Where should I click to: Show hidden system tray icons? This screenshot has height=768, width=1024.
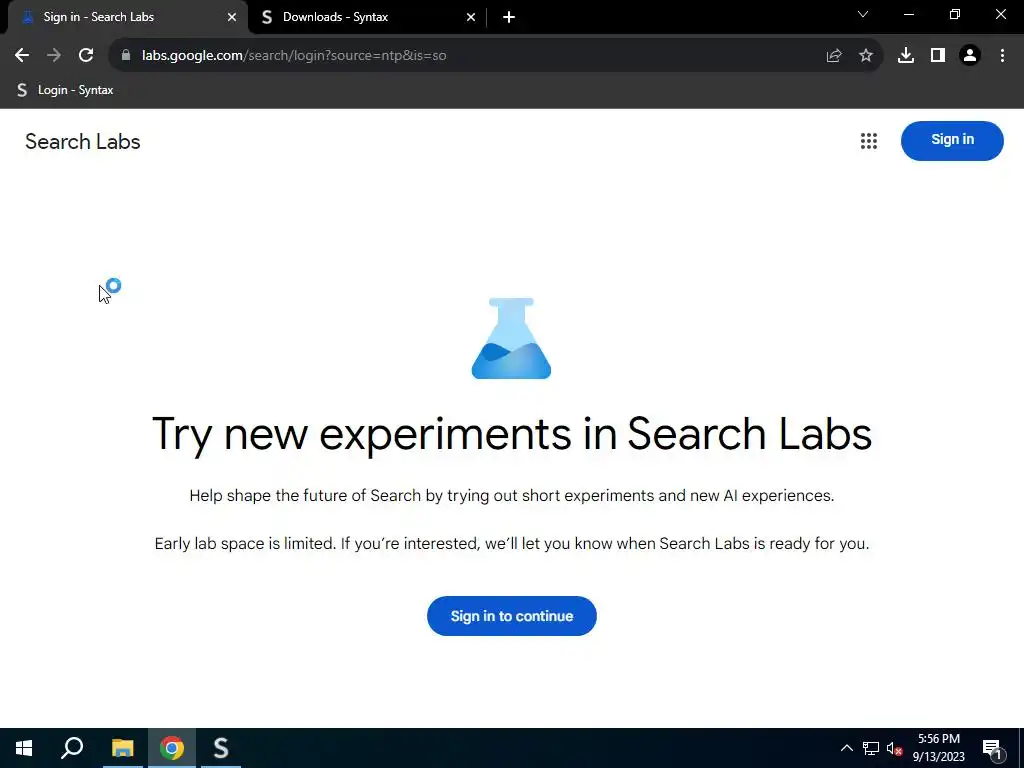846,748
